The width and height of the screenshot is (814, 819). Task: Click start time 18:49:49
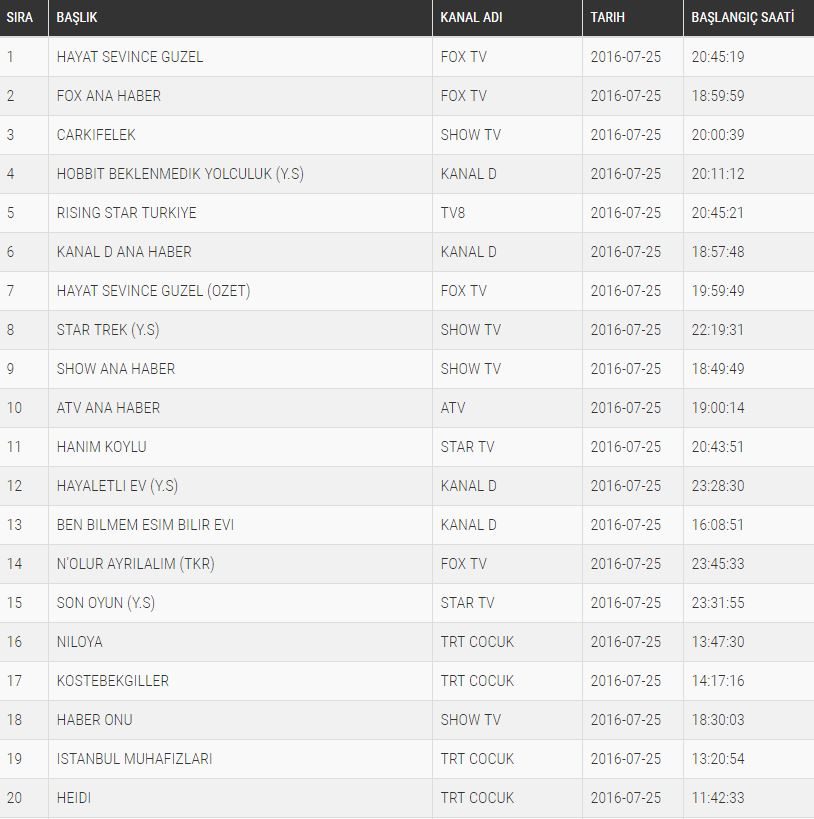(718, 369)
